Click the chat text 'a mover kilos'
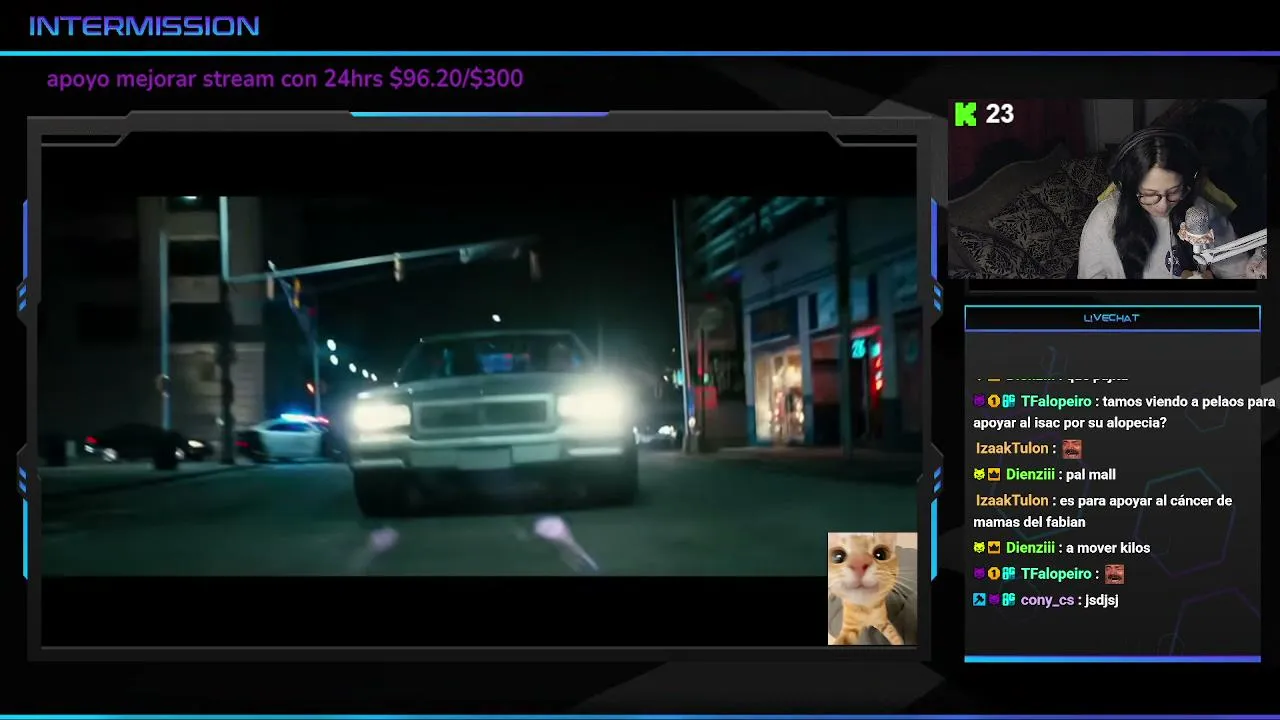The image size is (1280, 720). tap(1108, 548)
